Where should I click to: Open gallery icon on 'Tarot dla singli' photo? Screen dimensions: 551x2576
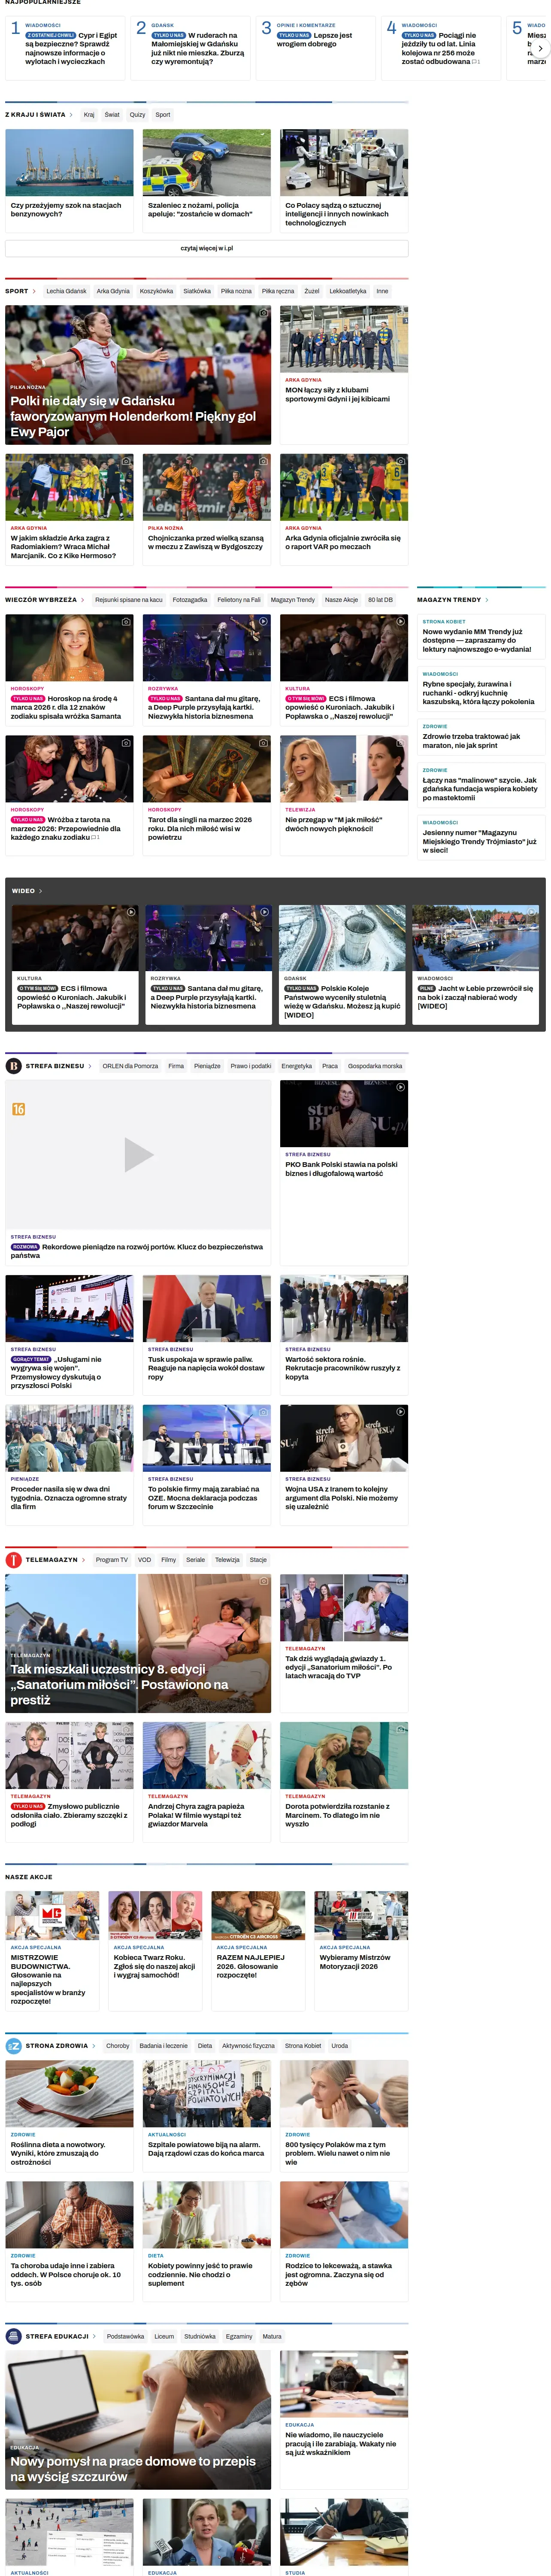pyautogui.click(x=263, y=743)
